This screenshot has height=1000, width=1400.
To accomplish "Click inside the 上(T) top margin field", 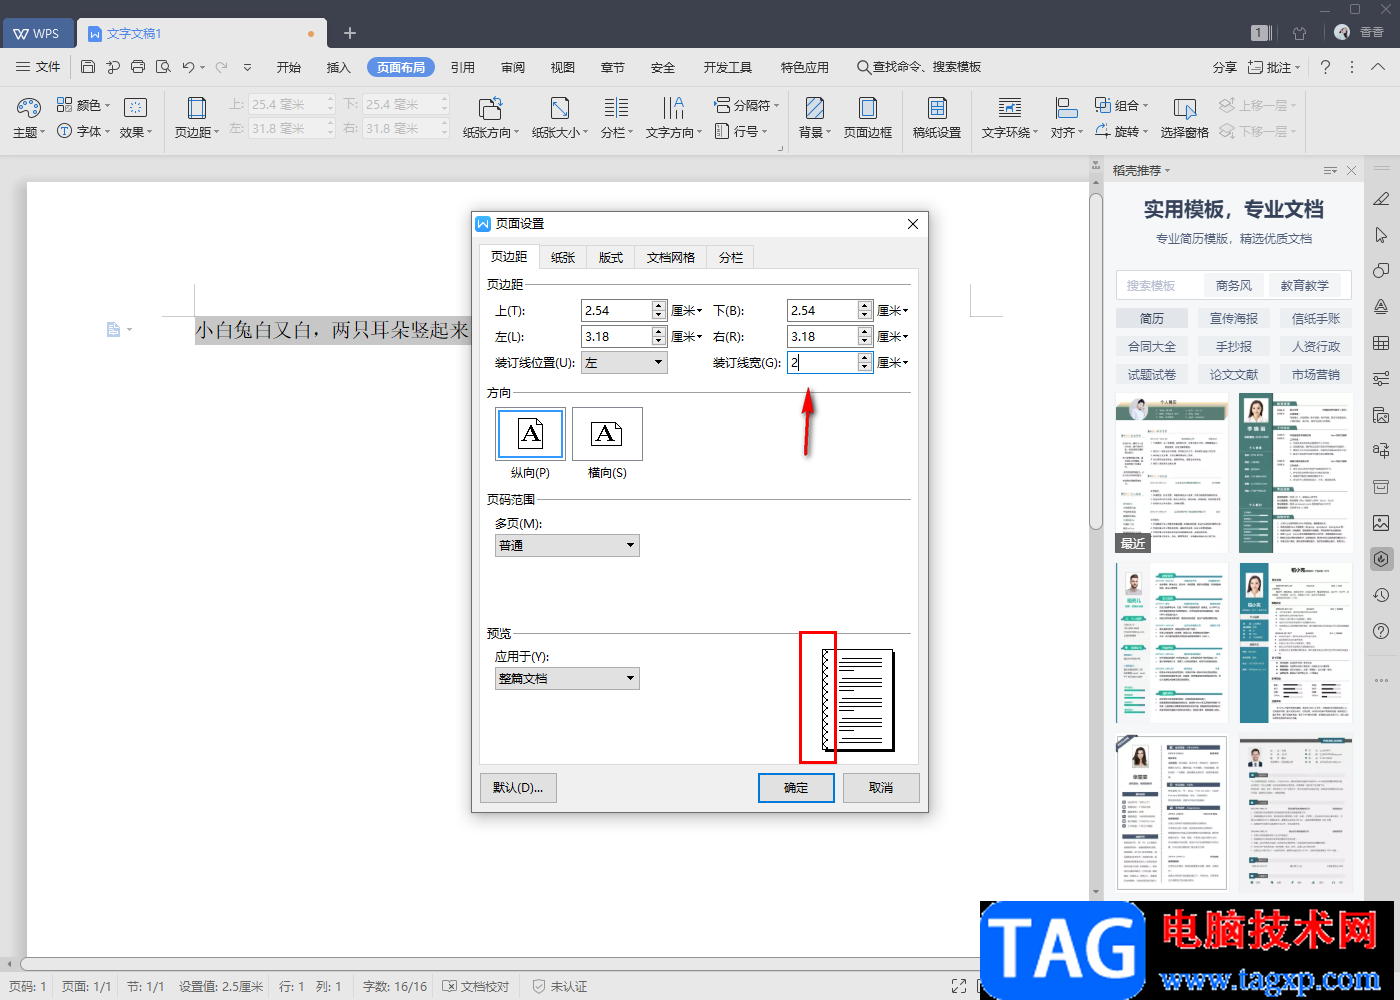I will pyautogui.click(x=616, y=311).
